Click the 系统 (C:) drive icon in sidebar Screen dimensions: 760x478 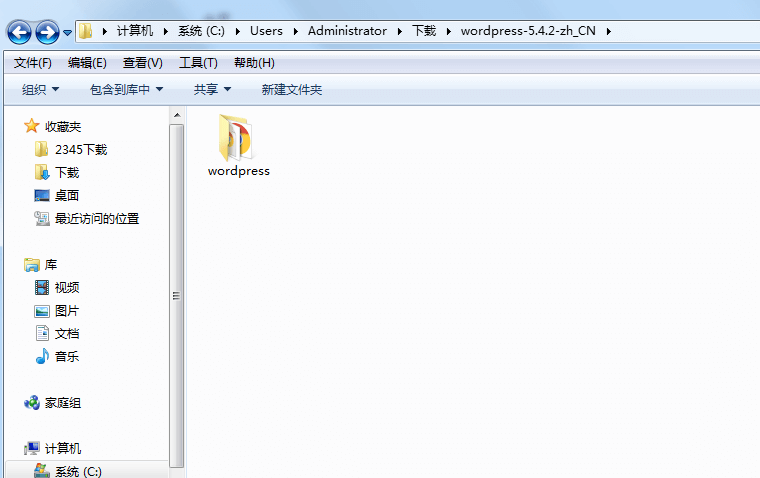(x=42, y=471)
